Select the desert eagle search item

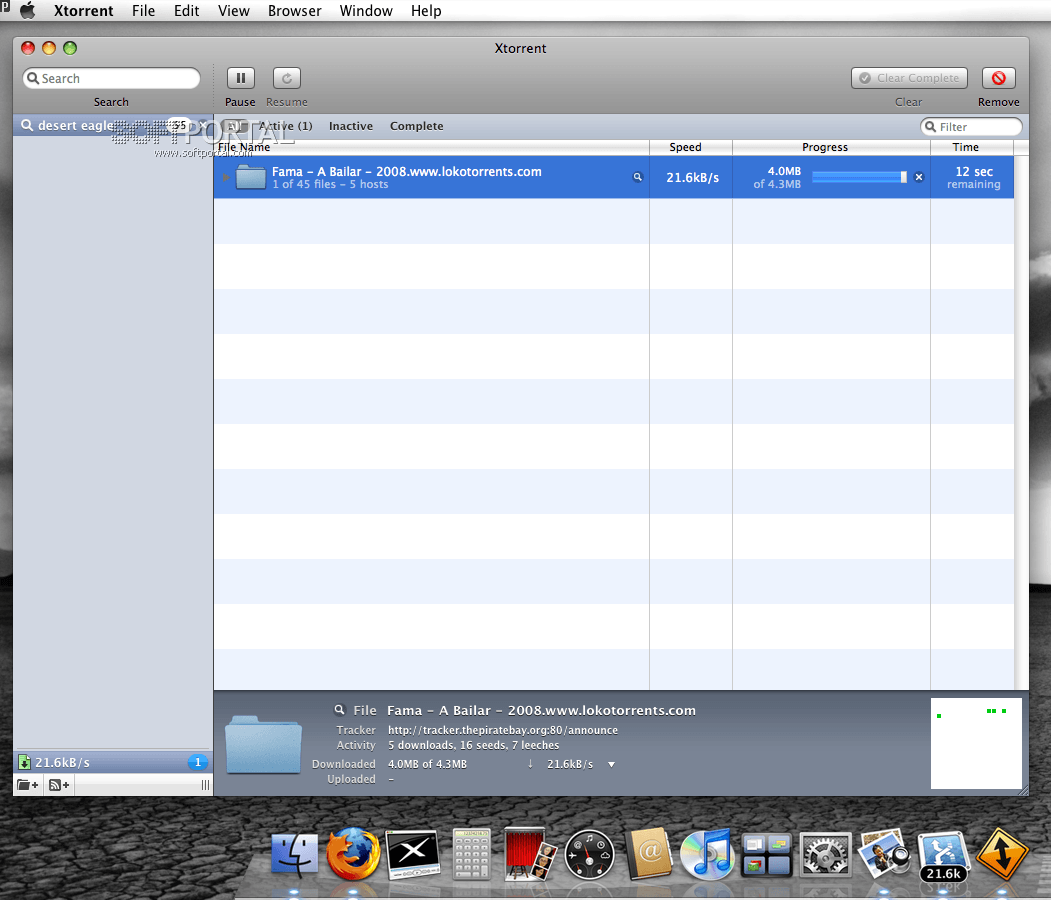click(x=113, y=125)
